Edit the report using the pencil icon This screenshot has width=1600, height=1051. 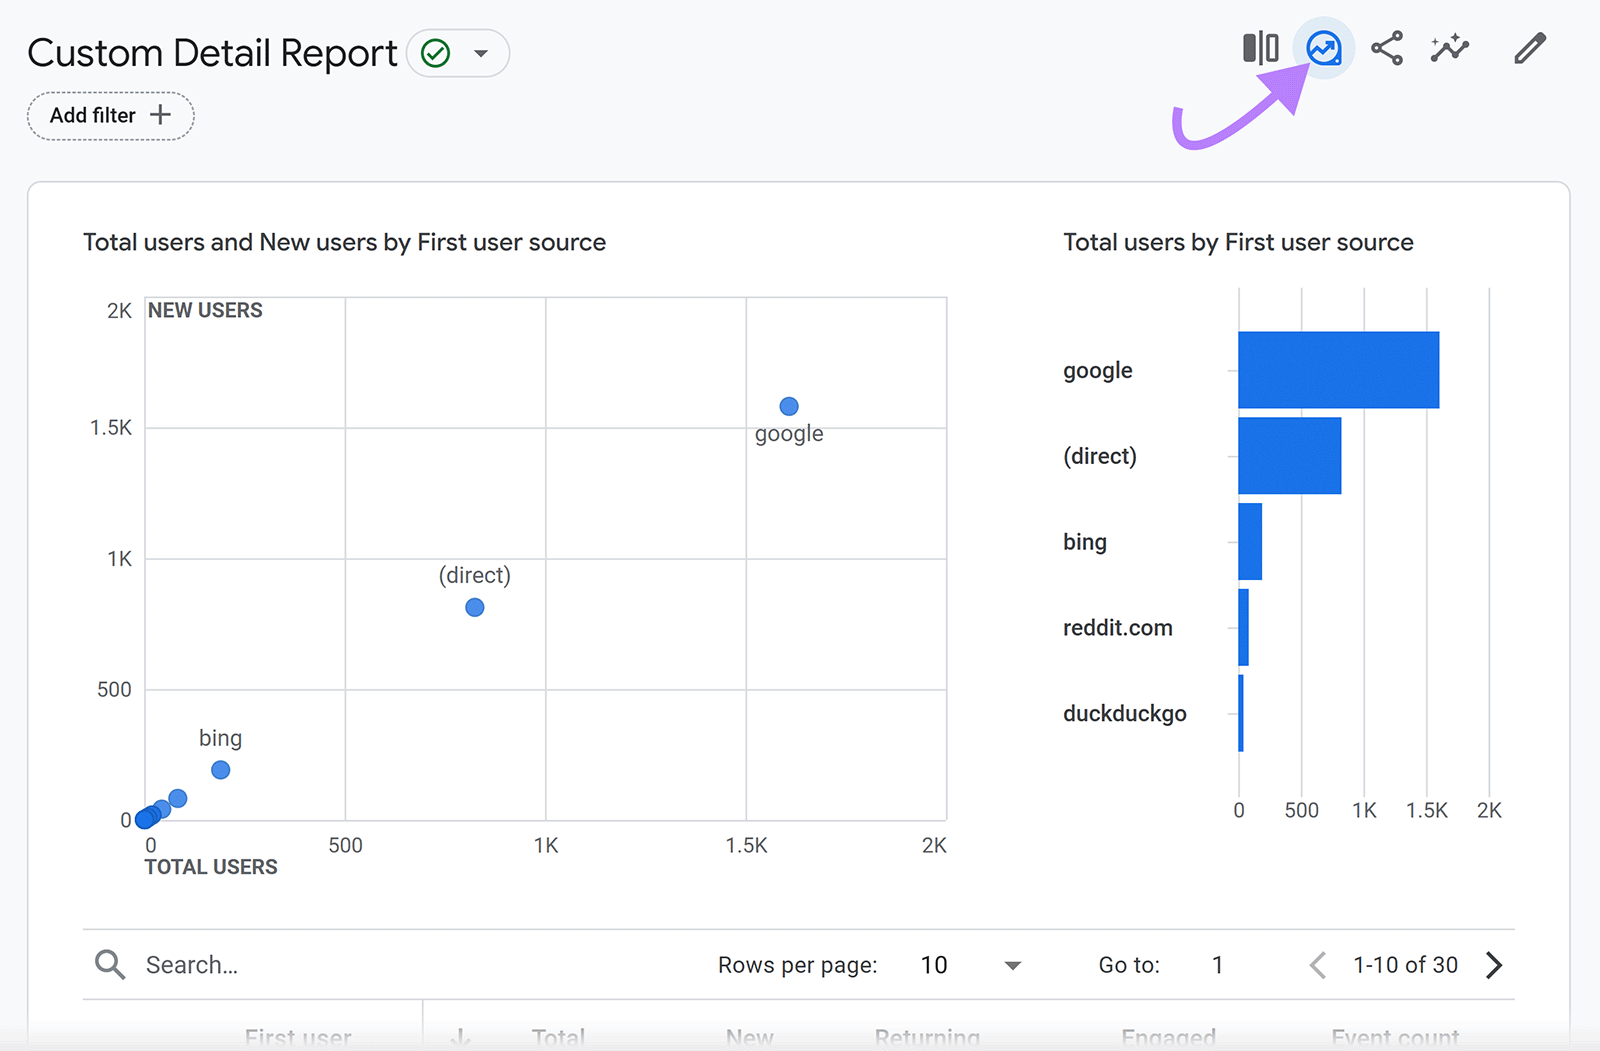click(x=1528, y=47)
